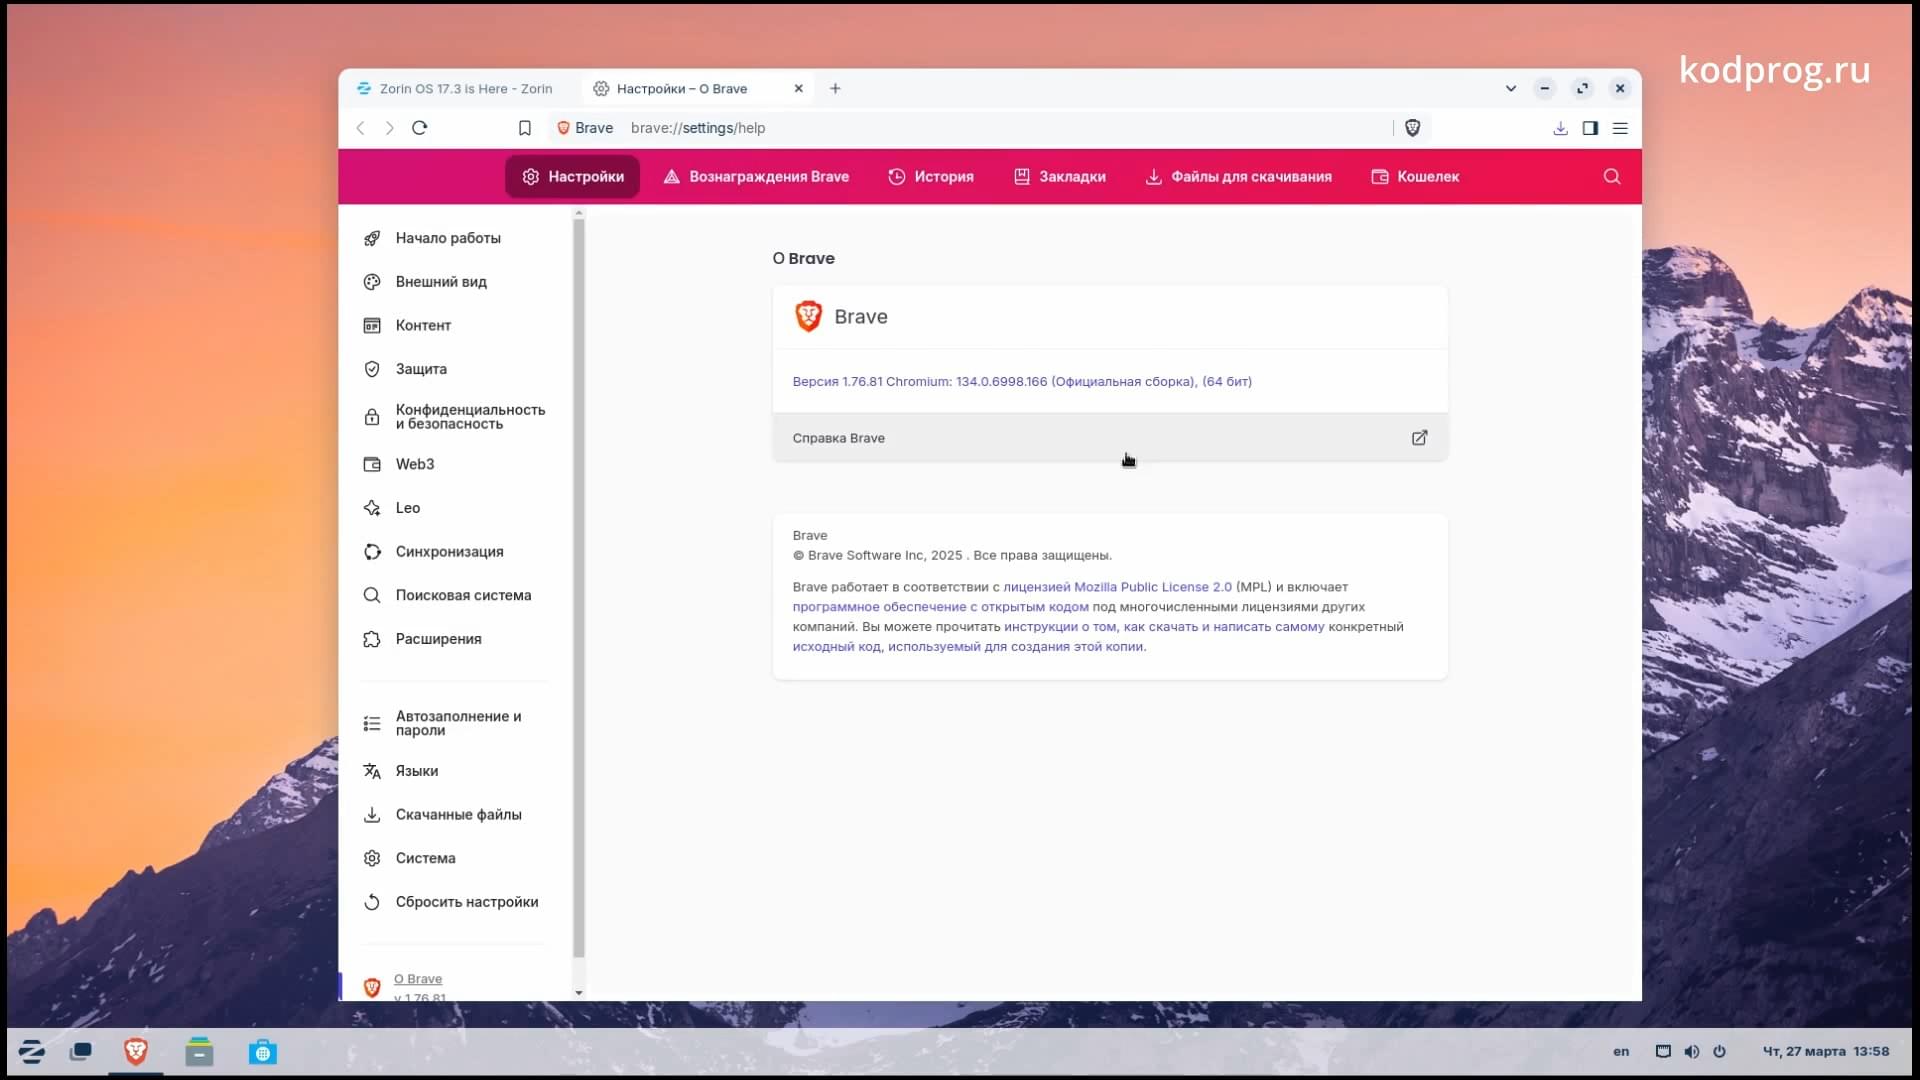Click the sidebar vertical scrollbar
Image resolution: width=1920 pixels, height=1080 pixels.
[579, 590]
